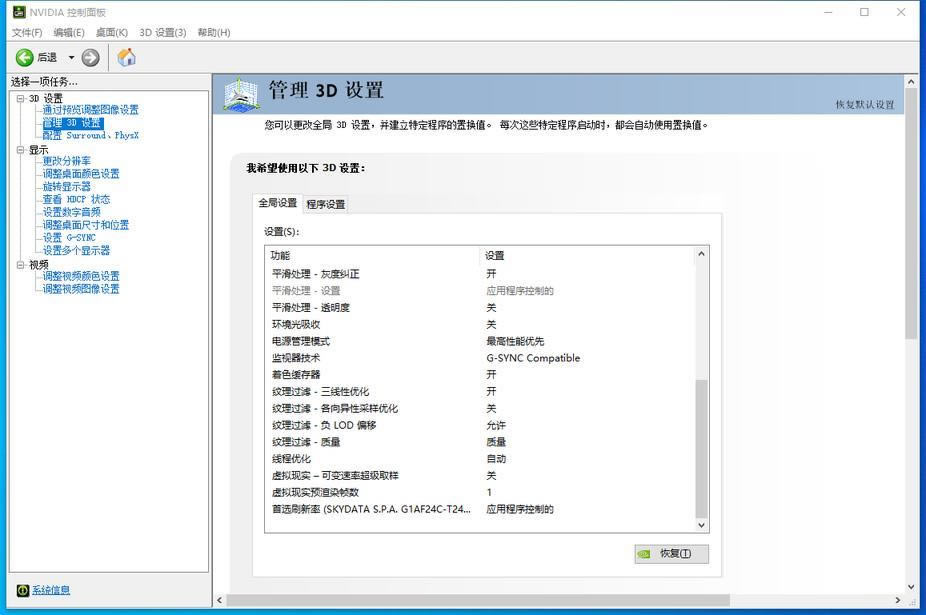Select the 平滑处理 - 灰度纠正 row

pyautogui.click(x=481, y=274)
